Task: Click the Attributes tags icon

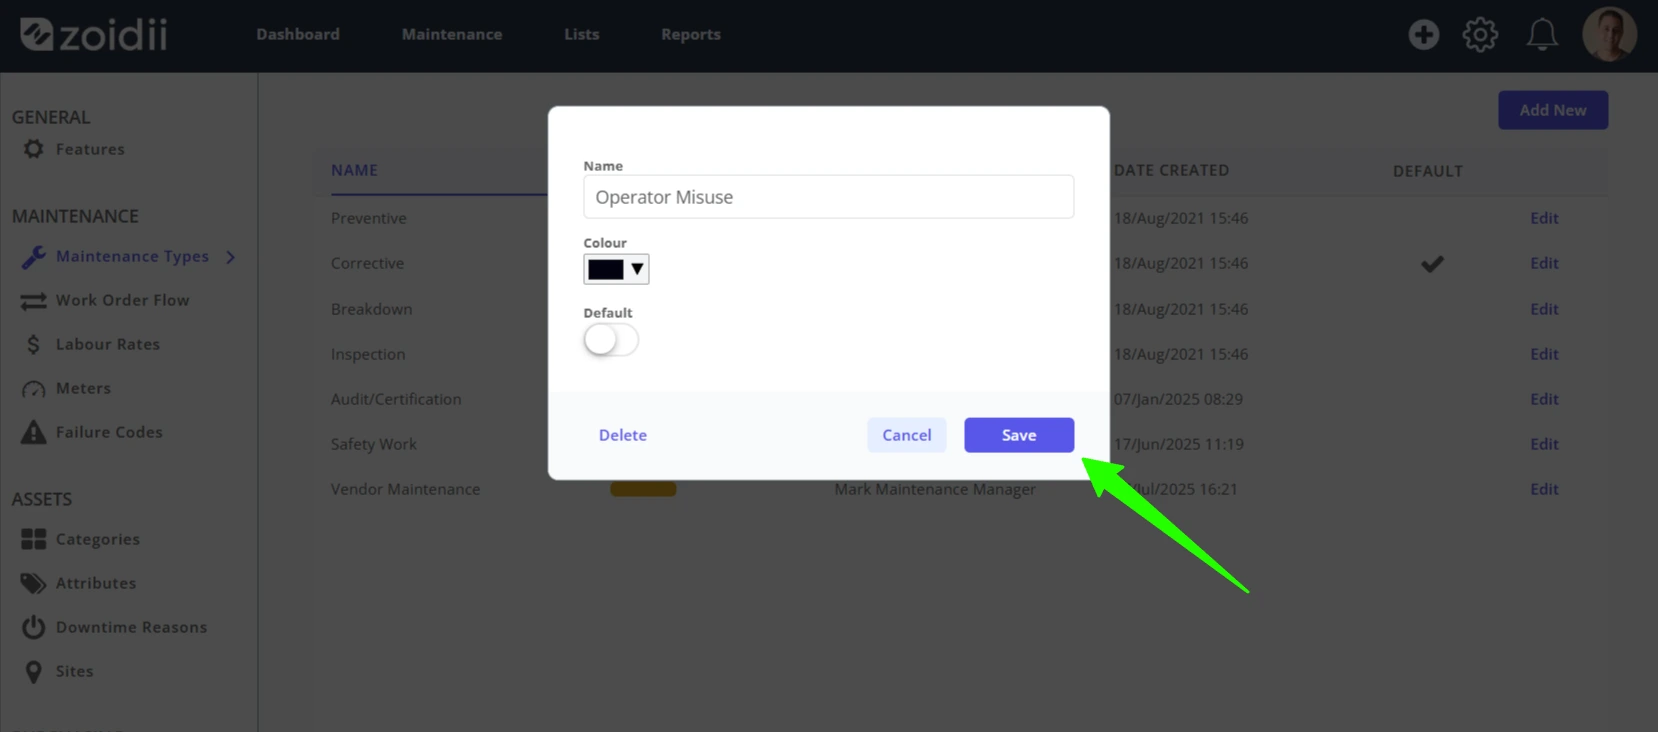Action: pos(33,583)
